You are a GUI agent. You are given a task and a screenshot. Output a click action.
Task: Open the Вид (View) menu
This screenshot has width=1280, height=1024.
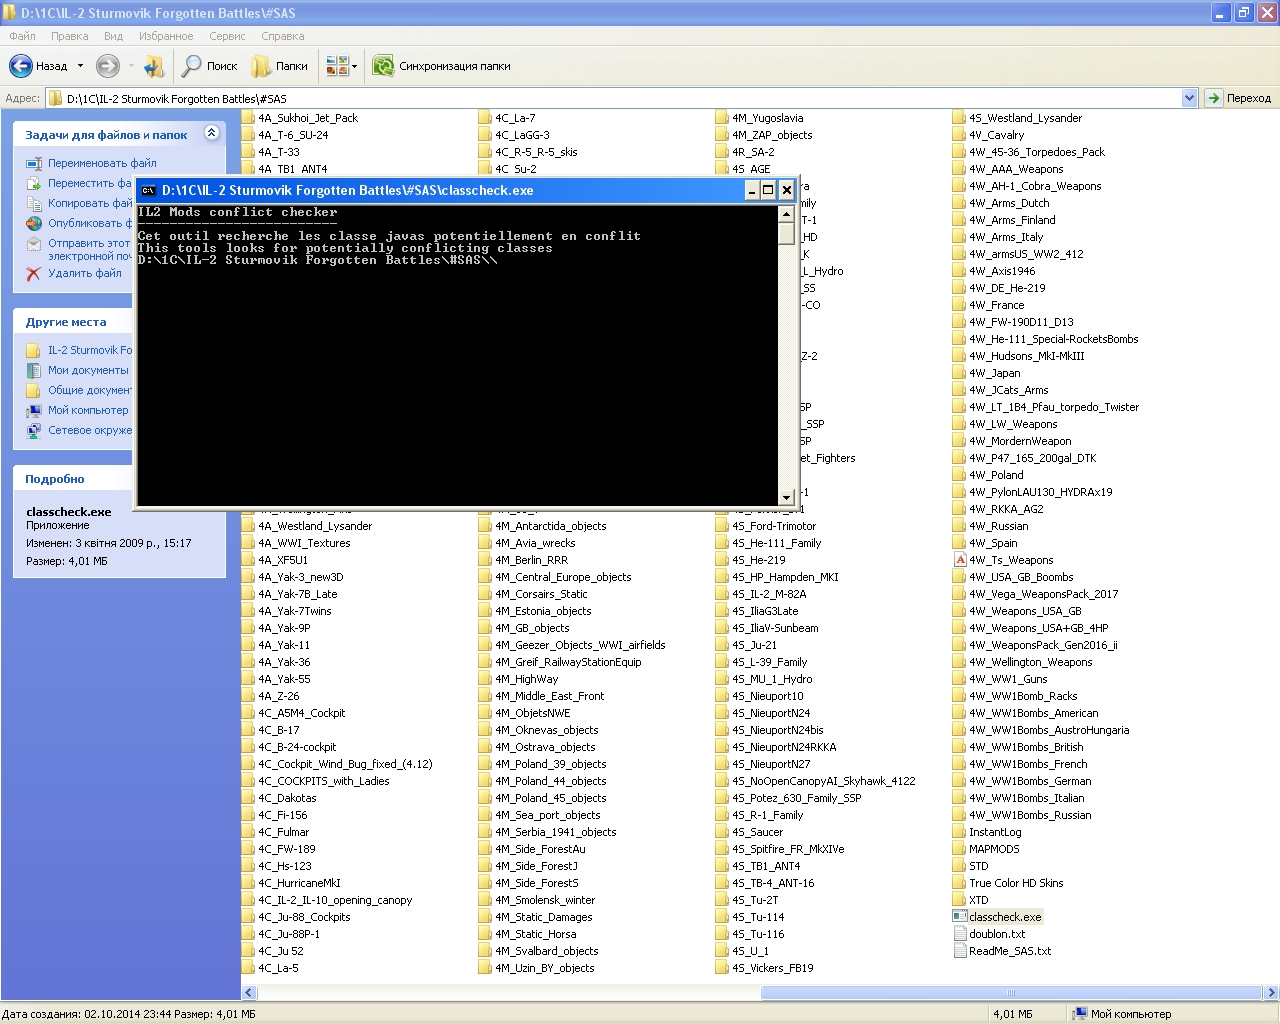pos(113,36)
